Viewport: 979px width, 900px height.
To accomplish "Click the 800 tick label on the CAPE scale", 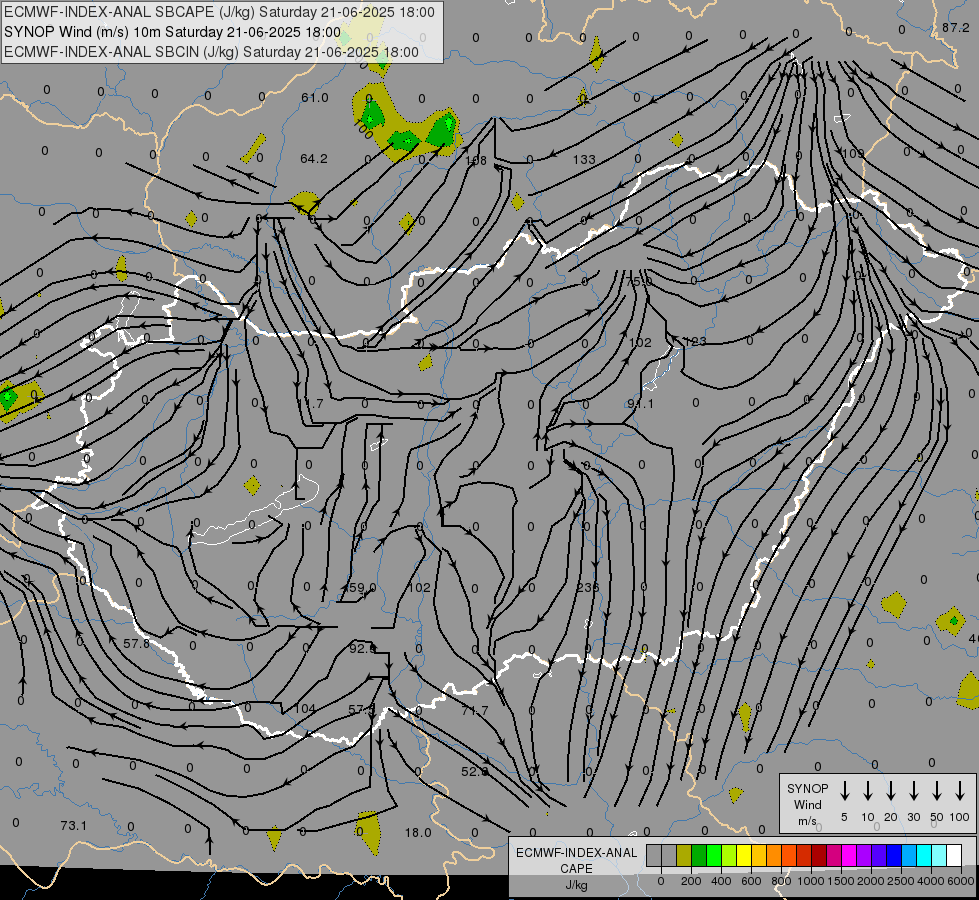I will click(x=781, y=881).
